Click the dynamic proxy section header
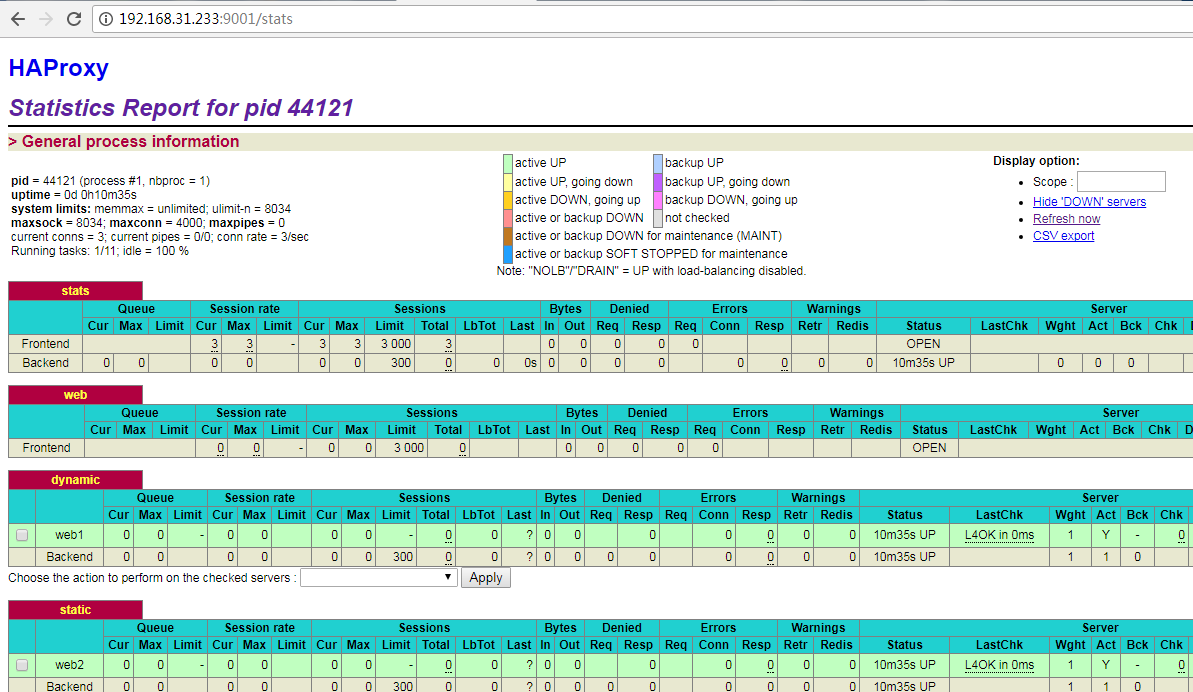This screenshot has height=692, width=1193. (75, 480)
